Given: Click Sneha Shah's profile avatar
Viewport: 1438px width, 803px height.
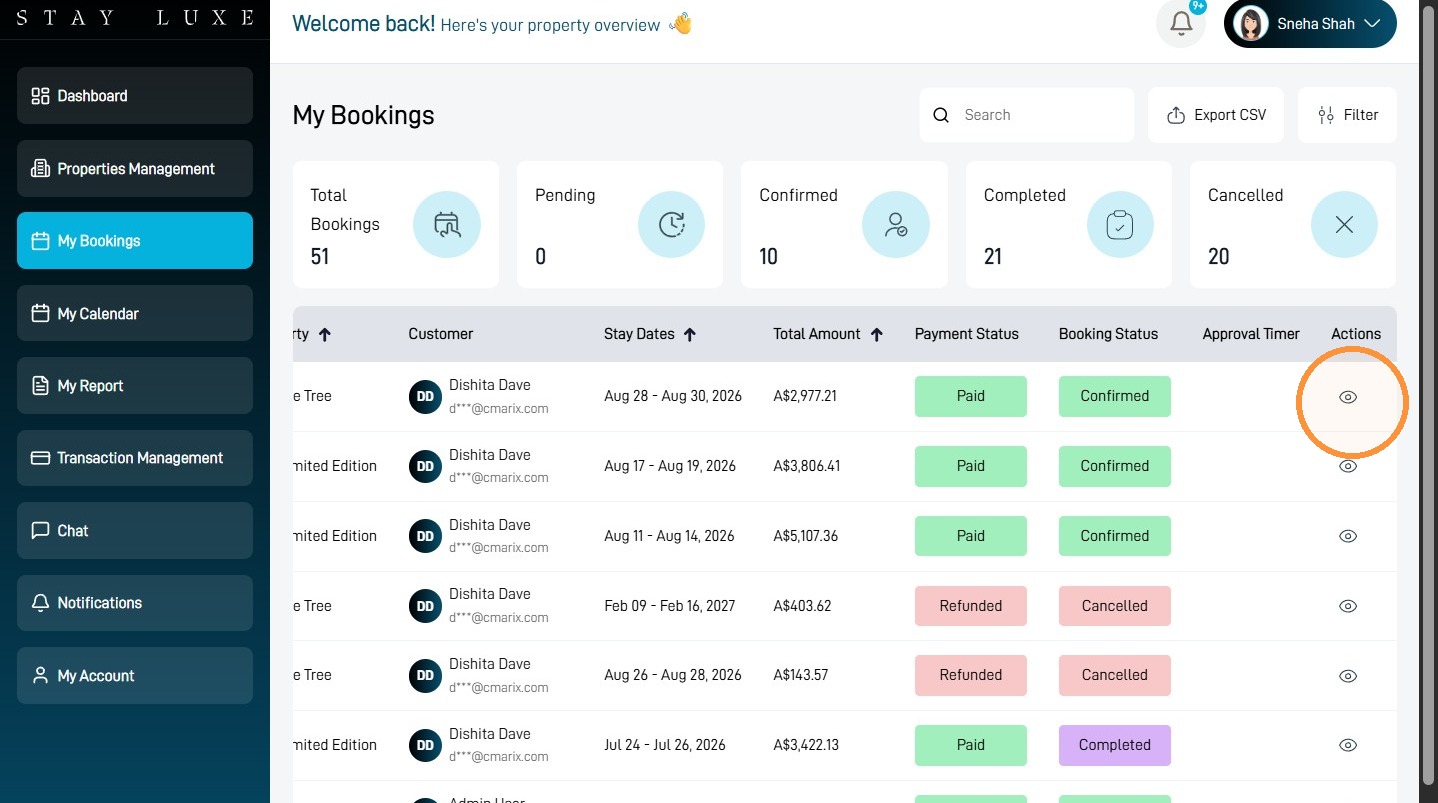Looking at the screenshot, I should tap(1250, 23).
